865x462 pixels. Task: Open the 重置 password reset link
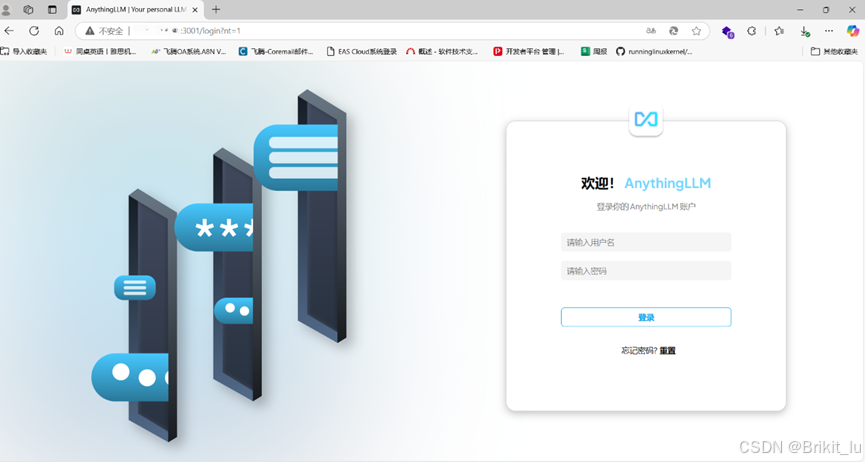tap(668, 351)
